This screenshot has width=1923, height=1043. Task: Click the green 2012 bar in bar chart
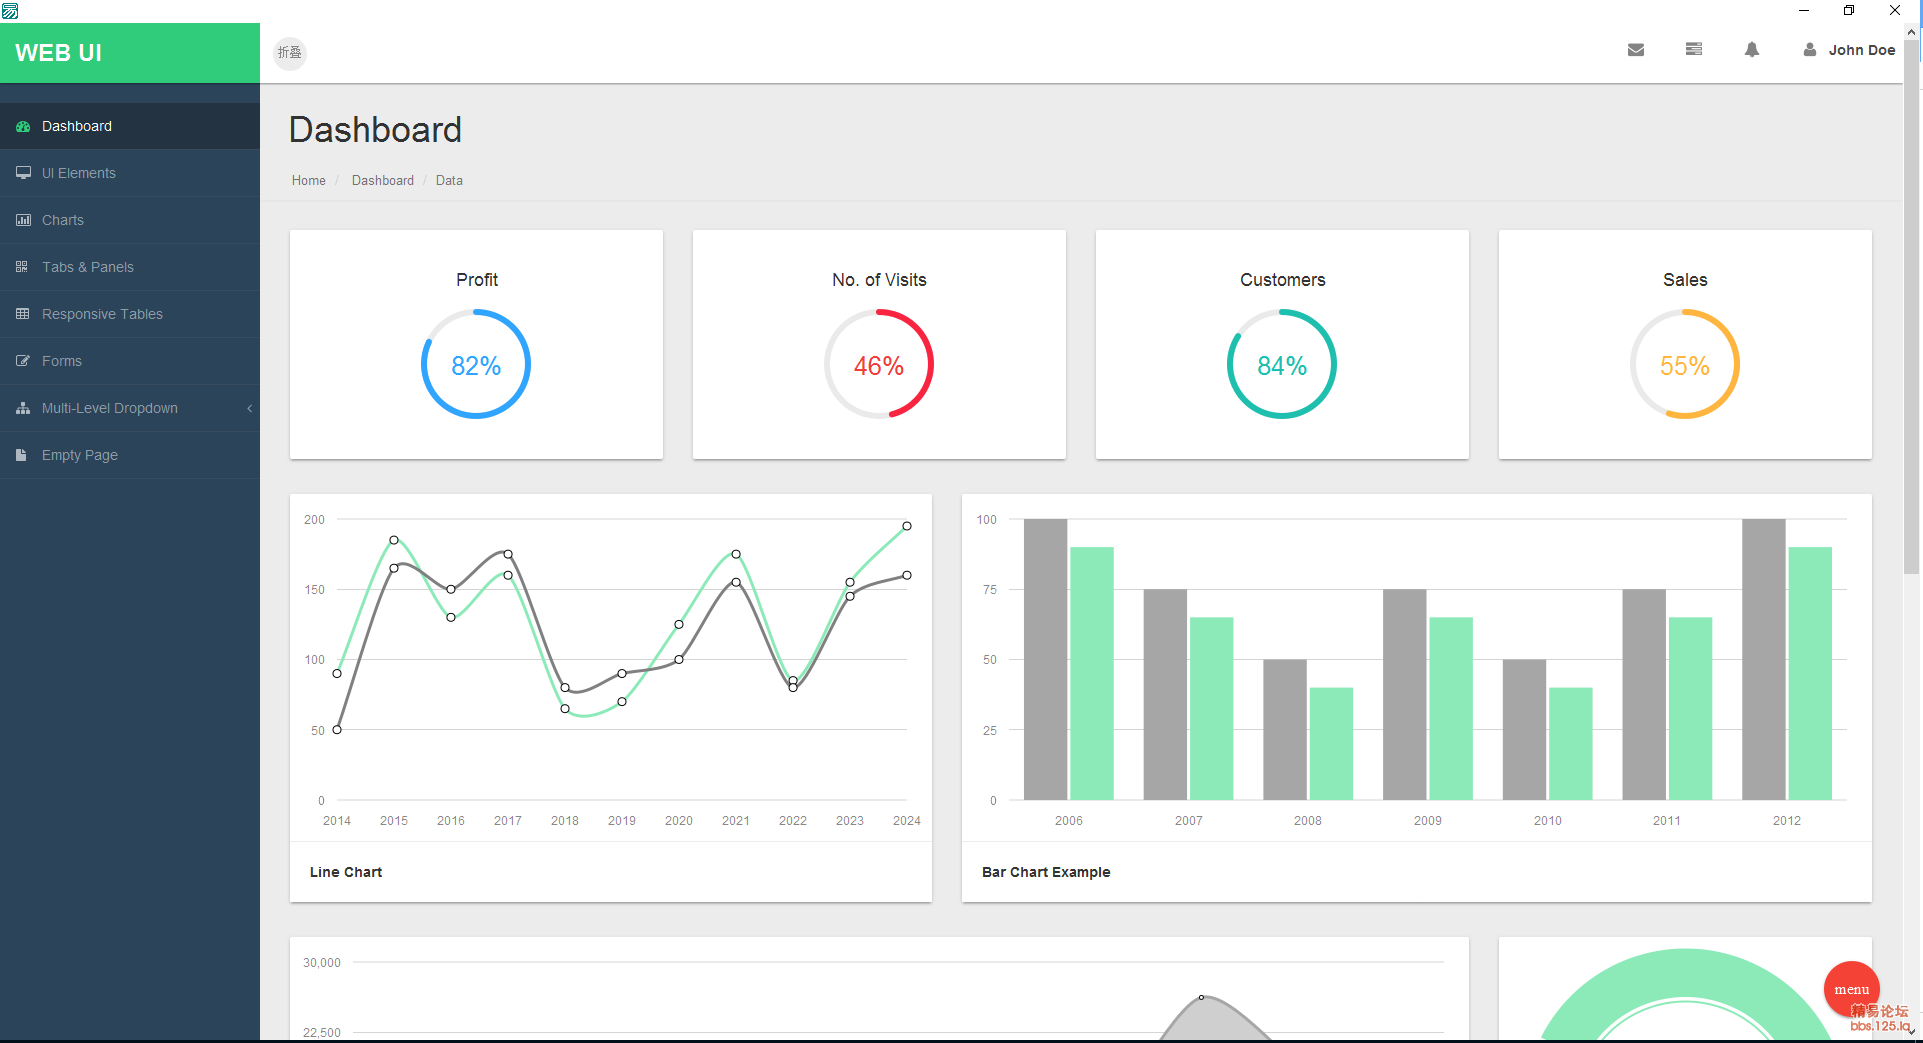pyautogui.click(x=1810, y=673)
